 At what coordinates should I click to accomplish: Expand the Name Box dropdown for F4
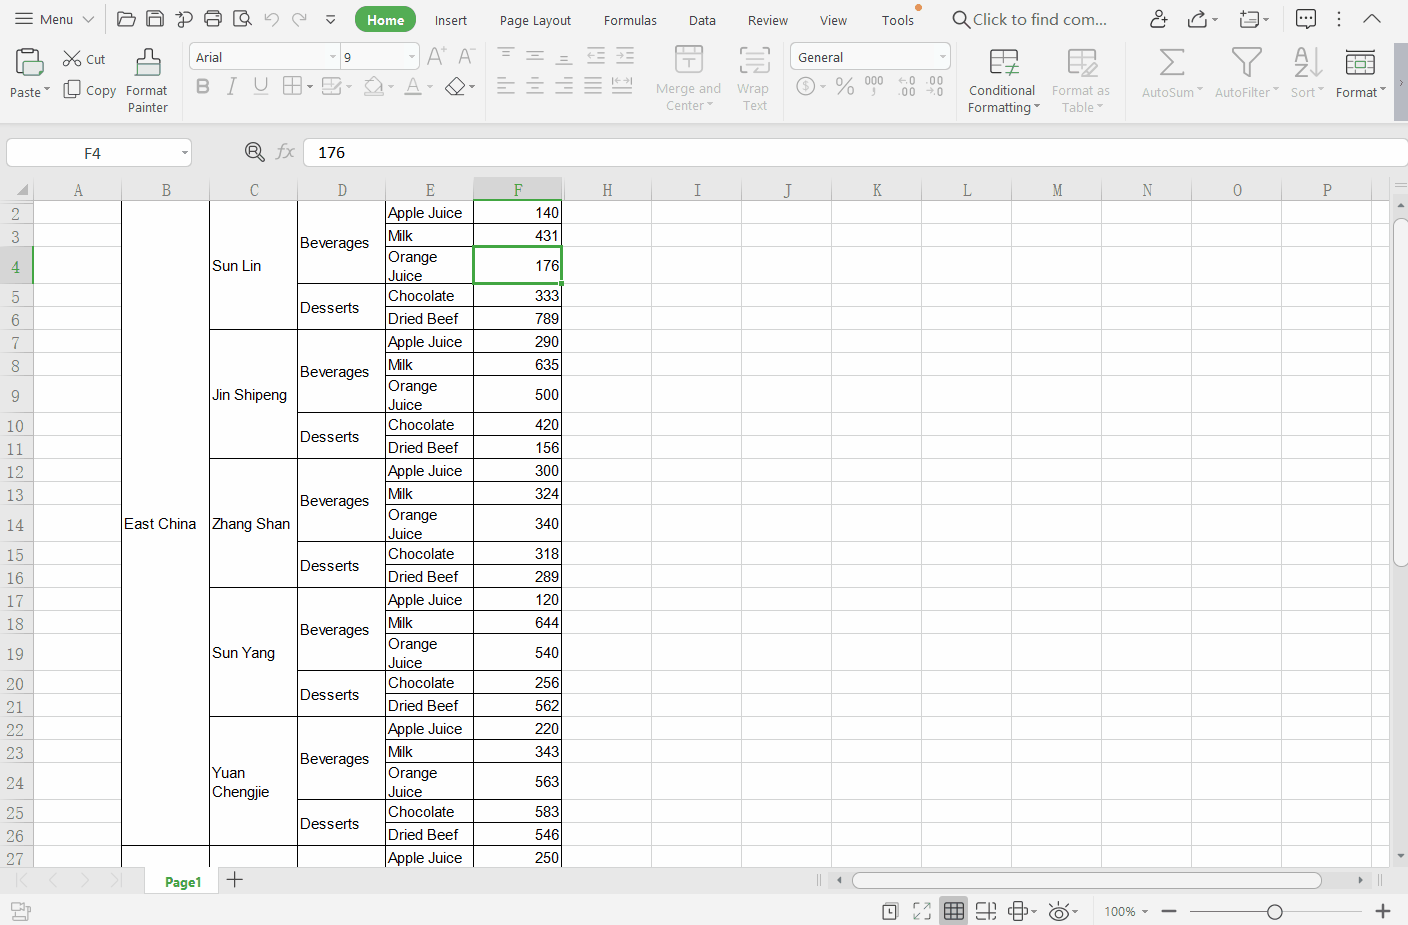click(x=185, y=153)
